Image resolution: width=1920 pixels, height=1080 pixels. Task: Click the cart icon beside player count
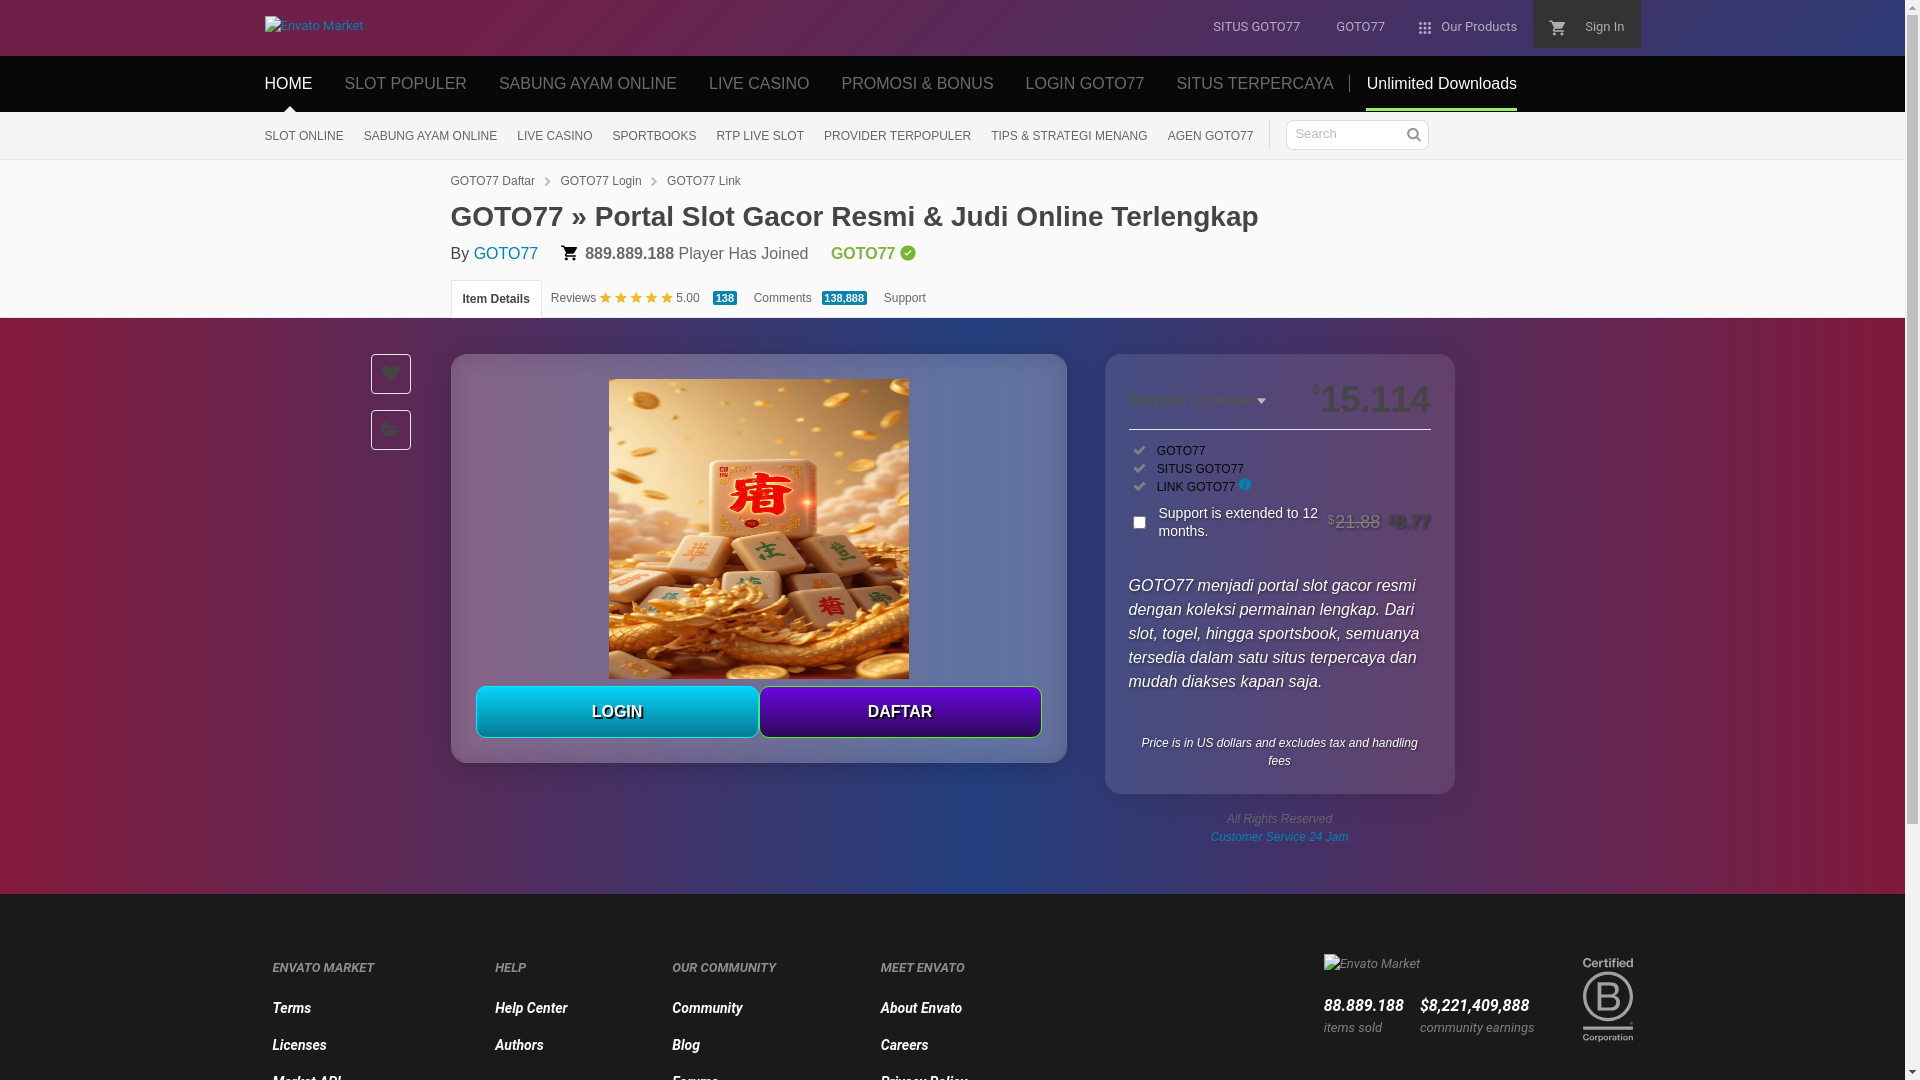click(569, 254)
